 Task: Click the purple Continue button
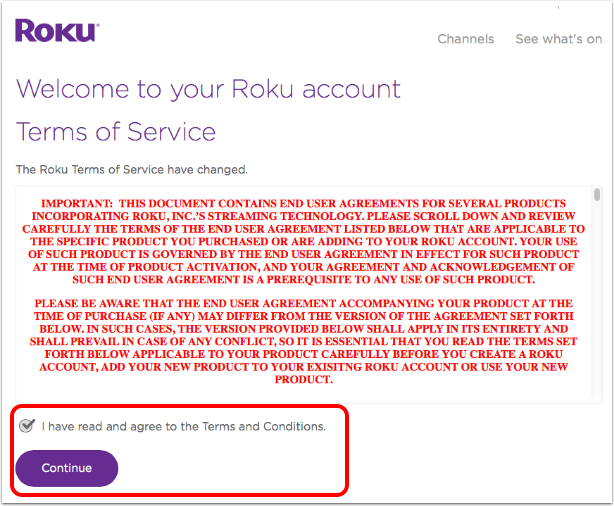pos(67,468)
